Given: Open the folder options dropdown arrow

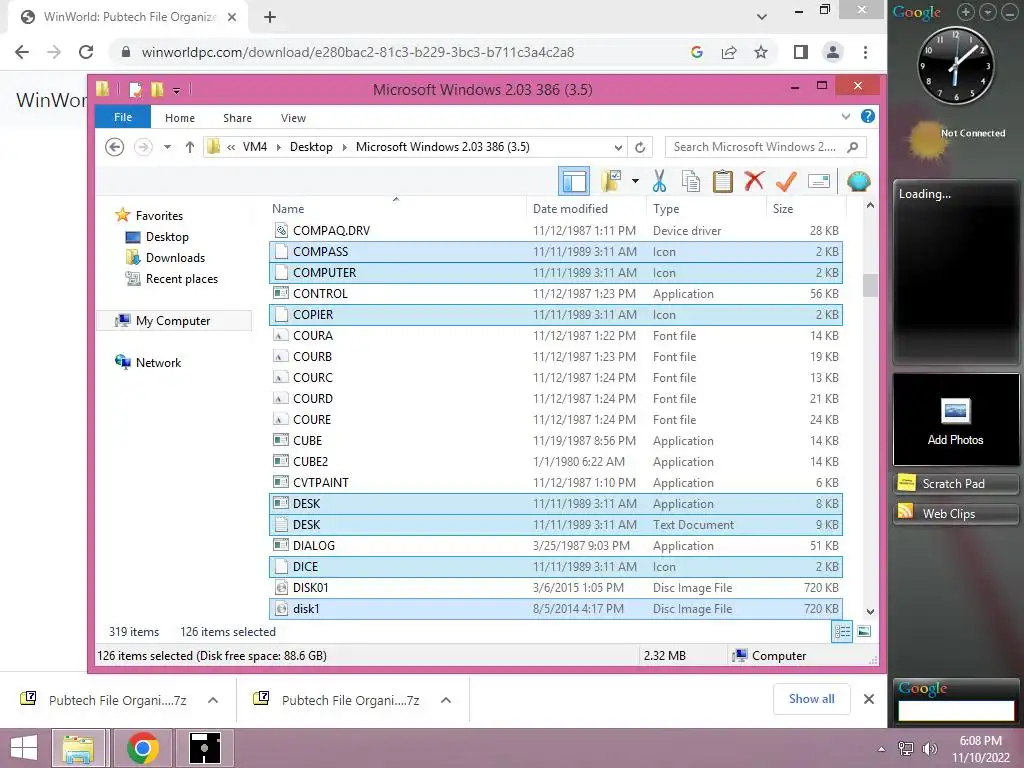Looking at the screenshot, I should tap(635, 181).
